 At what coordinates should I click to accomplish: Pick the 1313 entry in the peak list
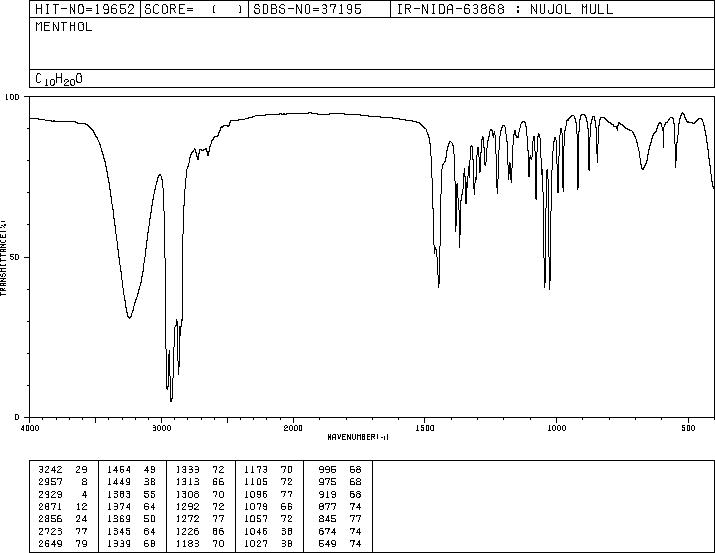[187, 481]
